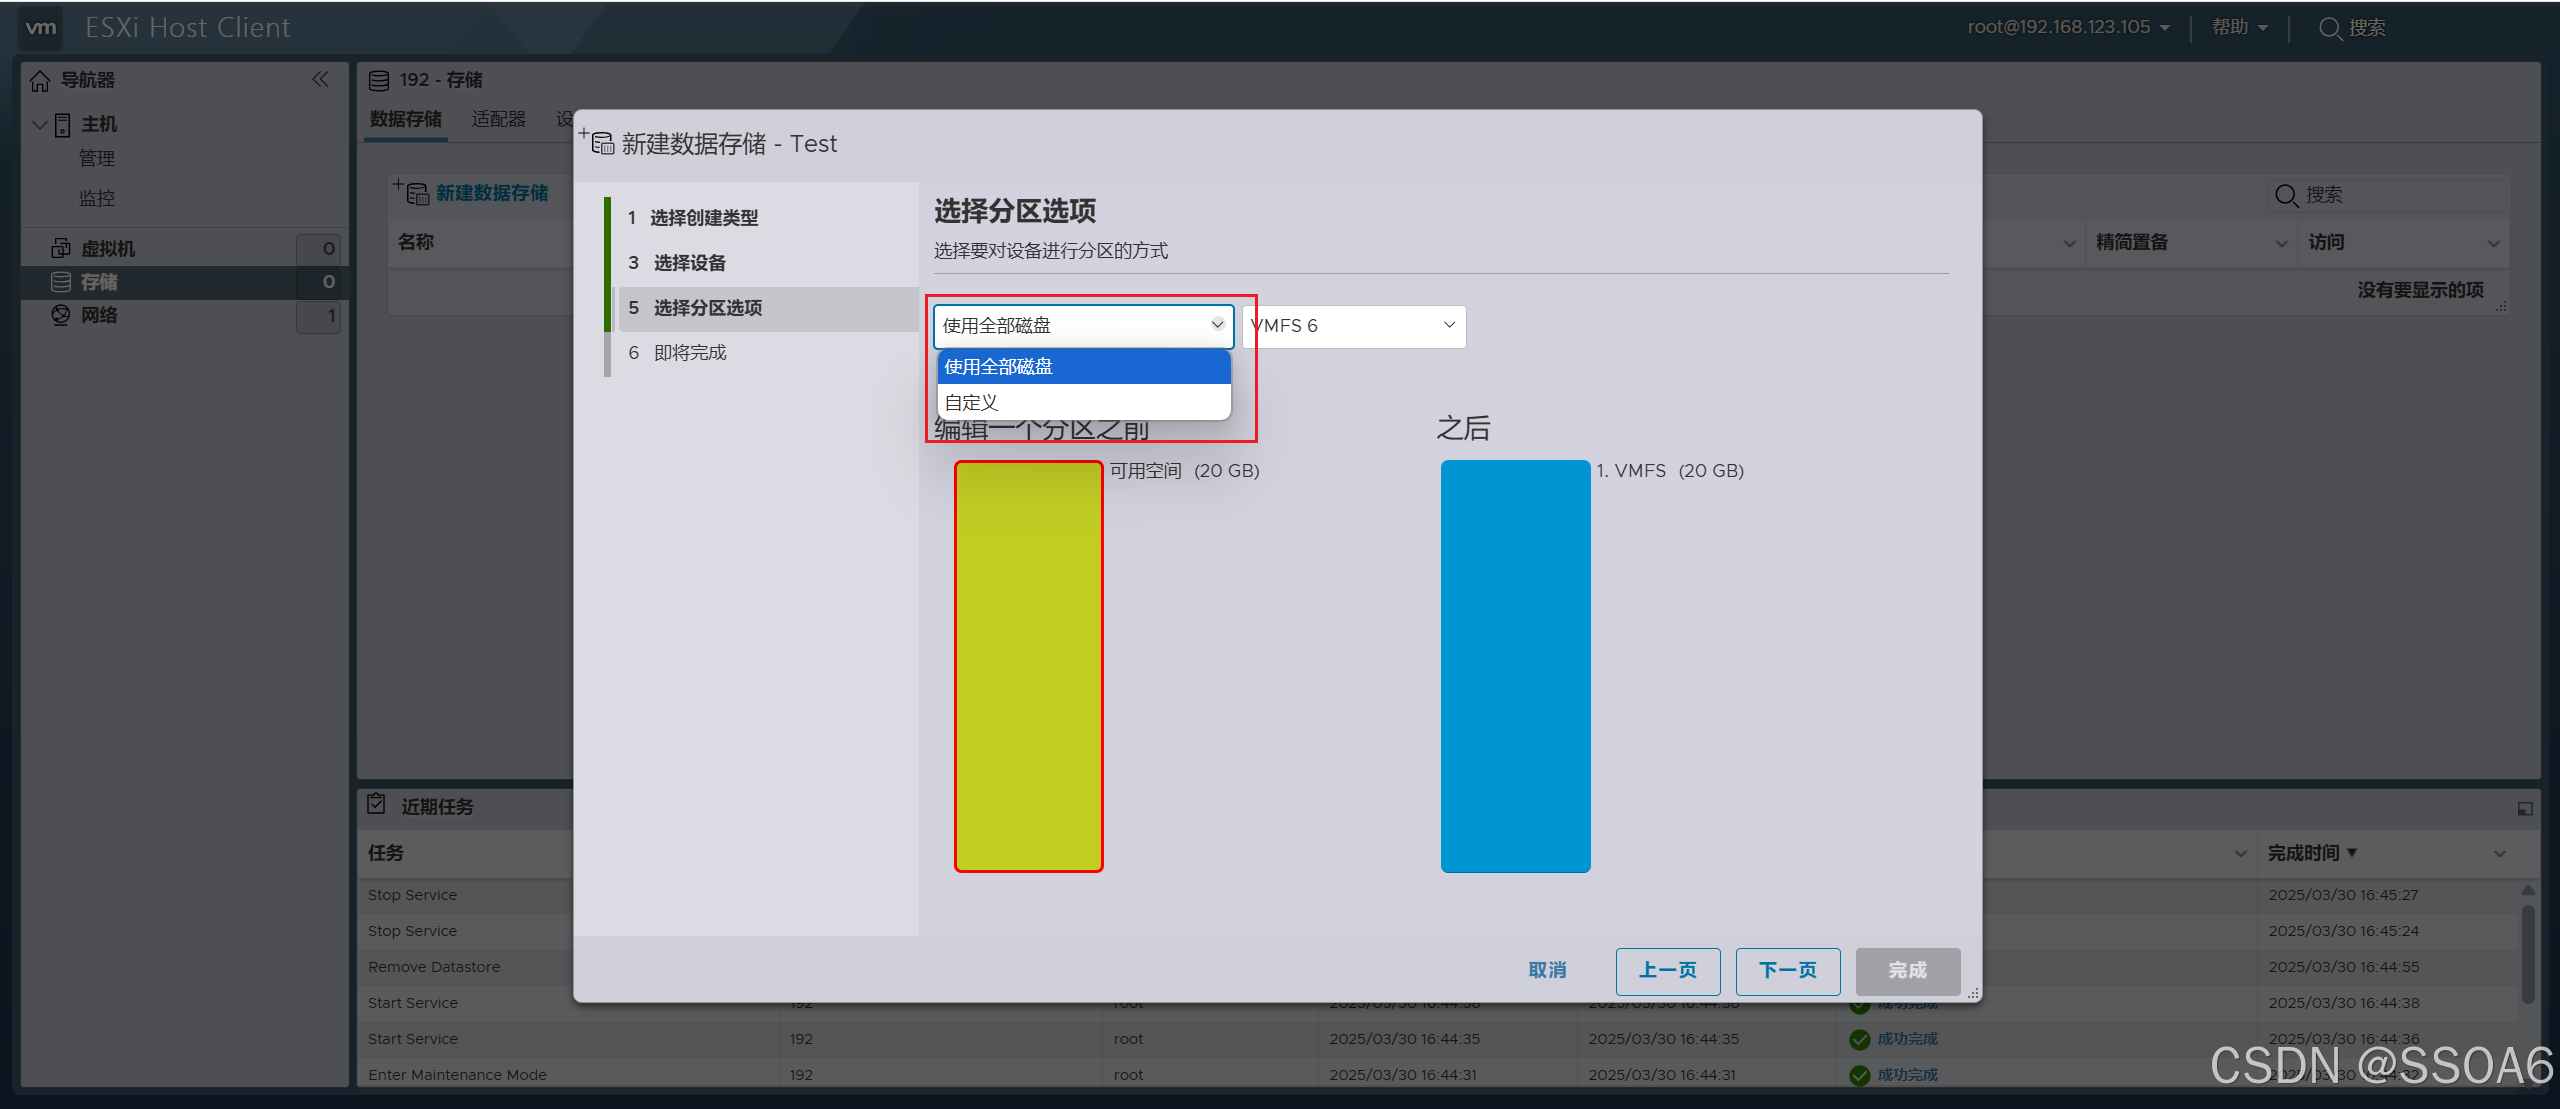Click the datastore search input field
Image resolution: width=2560 pixels, height=1109 pixels.
click(x=2400, y=195)
